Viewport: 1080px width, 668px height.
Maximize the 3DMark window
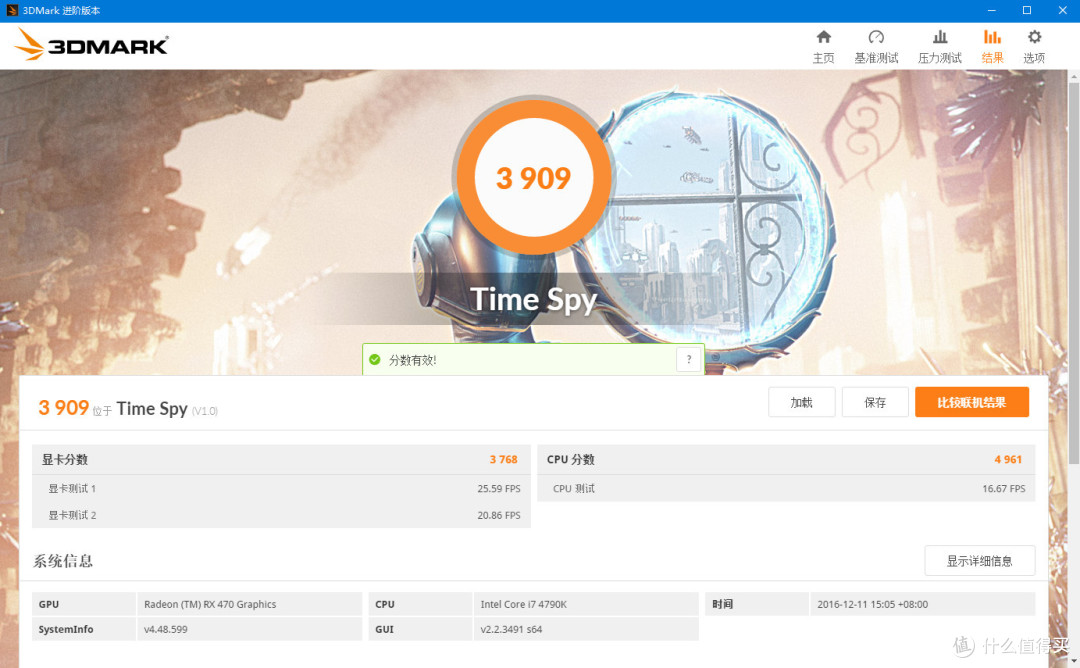tap(1027, 10)
